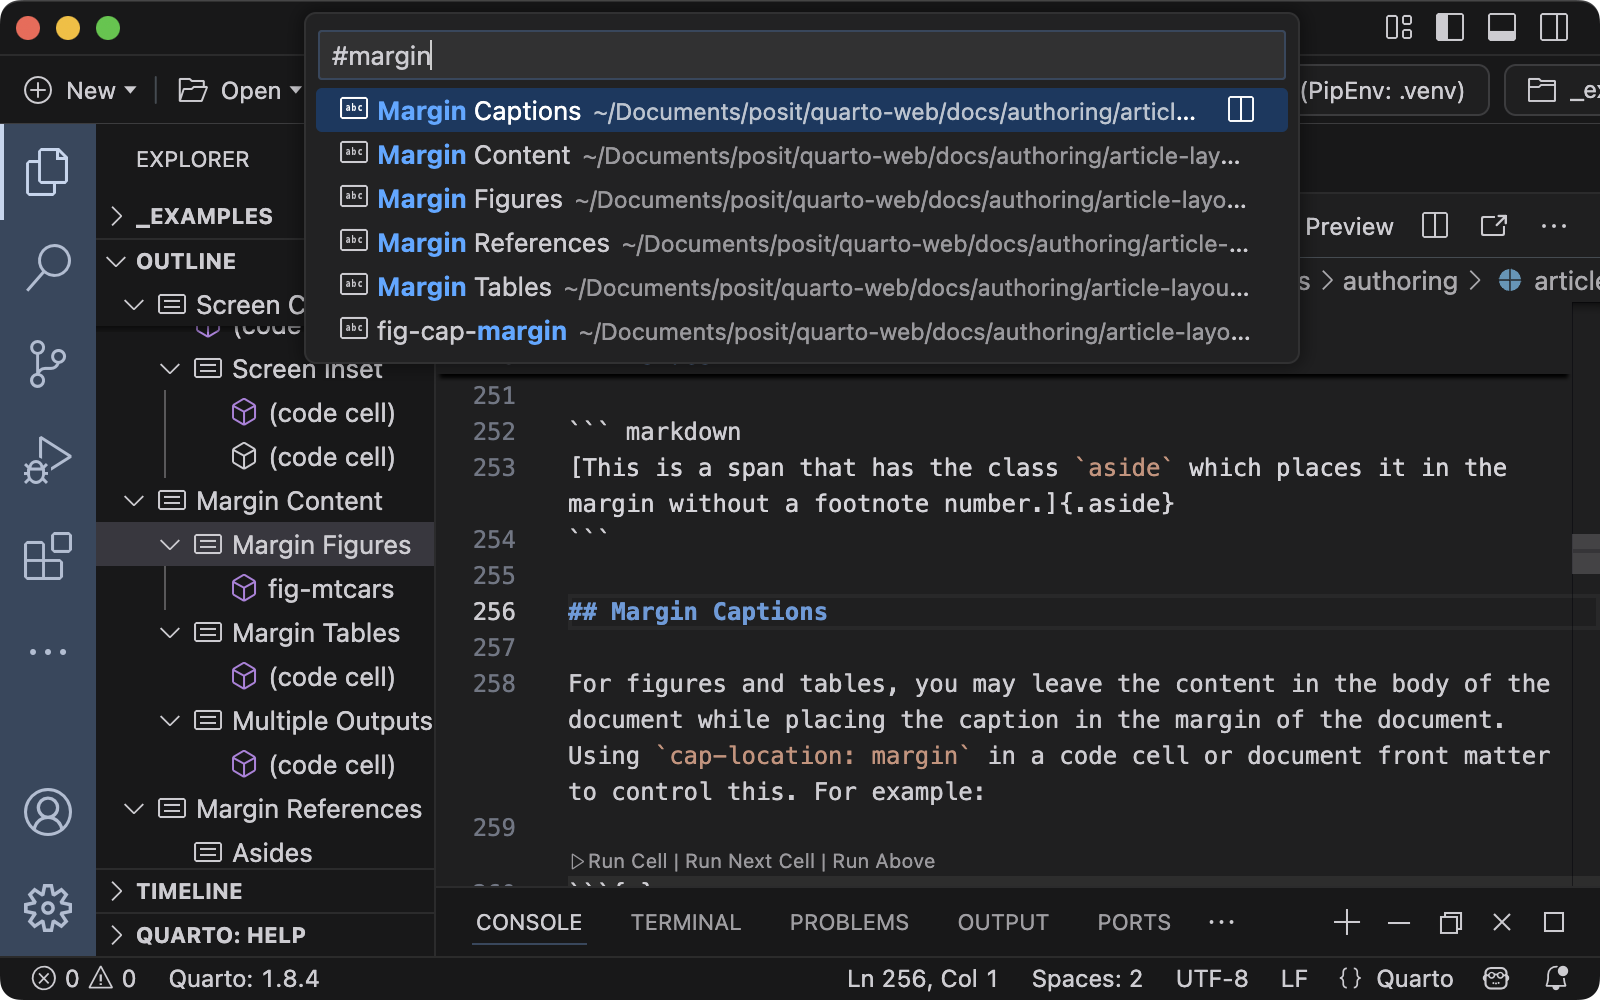This screenshot has width=1600, height=1000.
Task: Open the Source Control view
Action: (x=47, y=364)
